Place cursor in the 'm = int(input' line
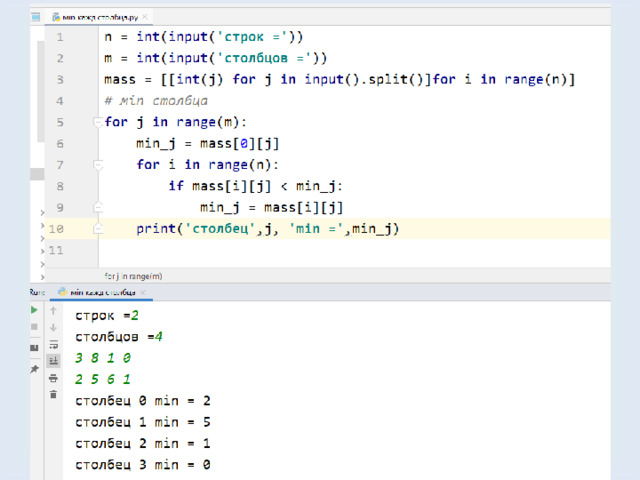The image size is (640, 480). click(216, 58)
